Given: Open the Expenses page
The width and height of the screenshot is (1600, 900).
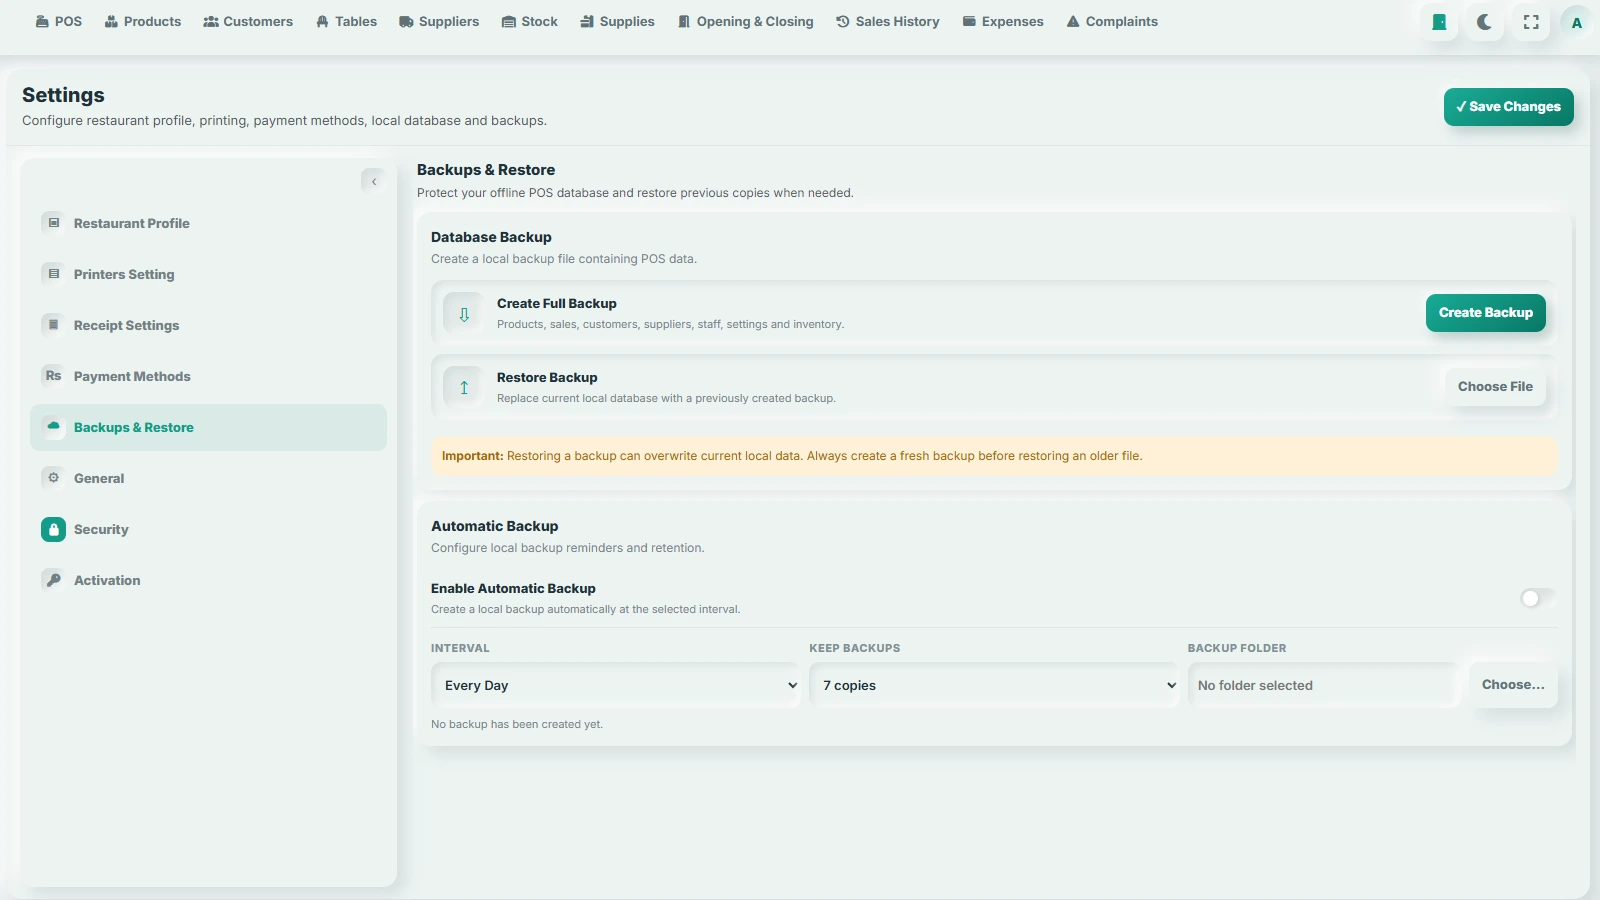Looking at the screenshot, I should pyautogui.click(x=1003, y=21).
